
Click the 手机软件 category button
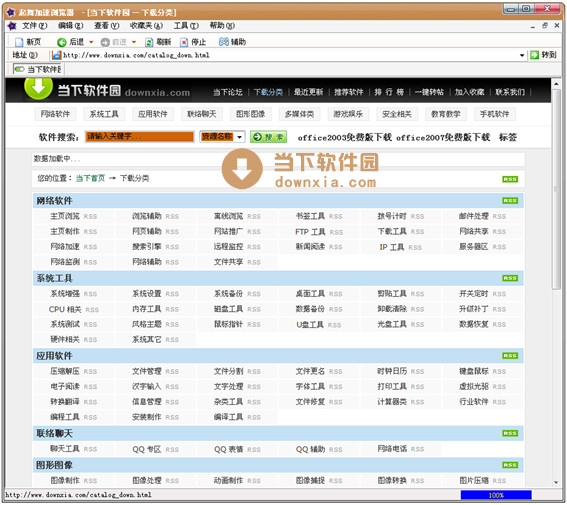(495, 114)
